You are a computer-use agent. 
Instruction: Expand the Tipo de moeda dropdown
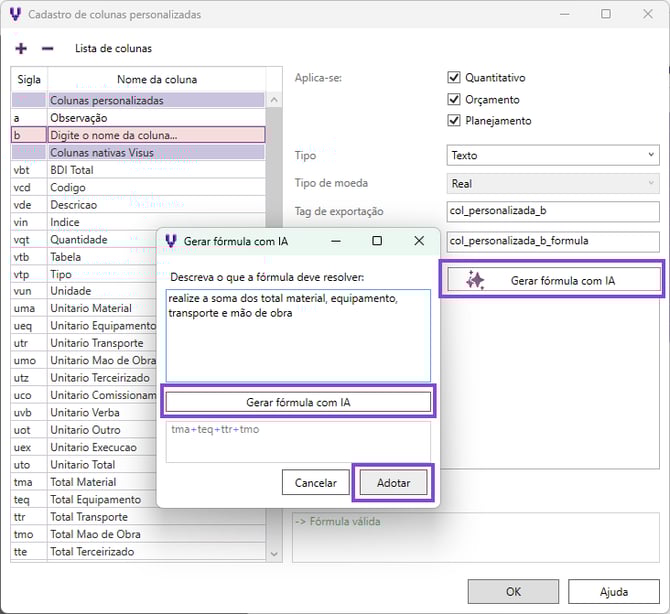pos(552,183)
